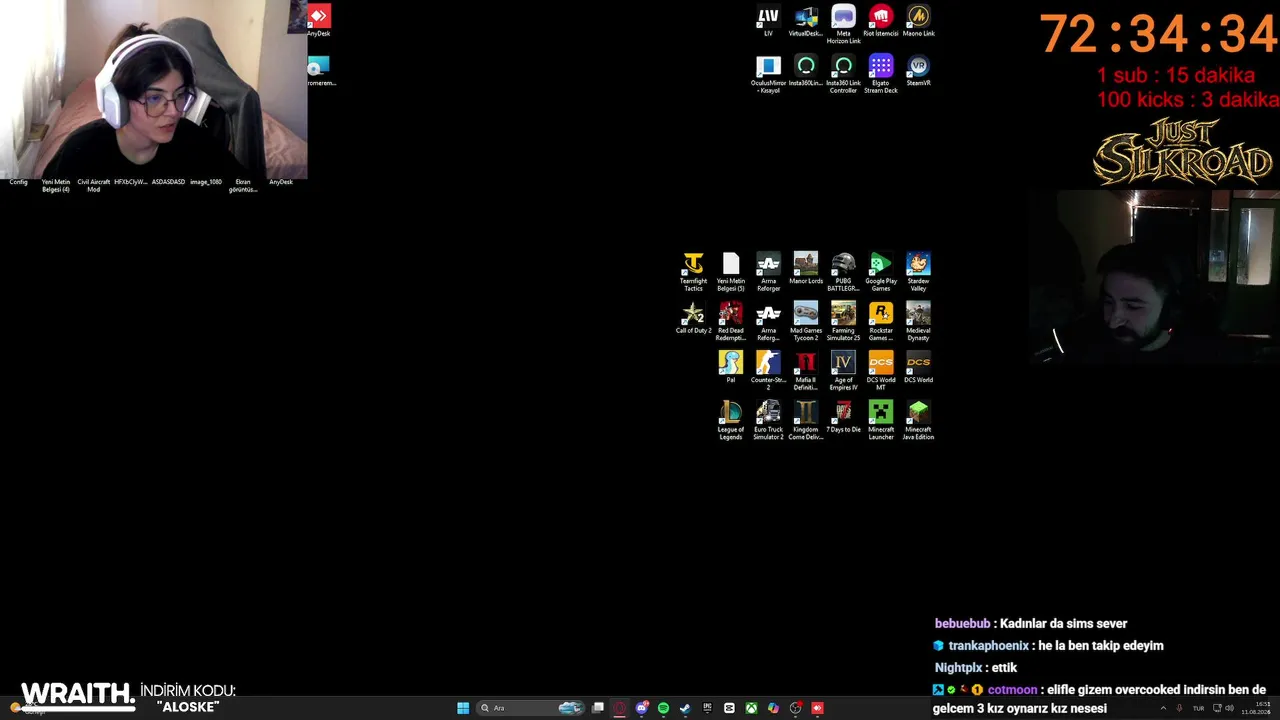The height and width of the screenshot is (720, 1280).
Task: Select the desktop label "ASDASDASD"
Action: pyautogui.click(x=168, y=182)
